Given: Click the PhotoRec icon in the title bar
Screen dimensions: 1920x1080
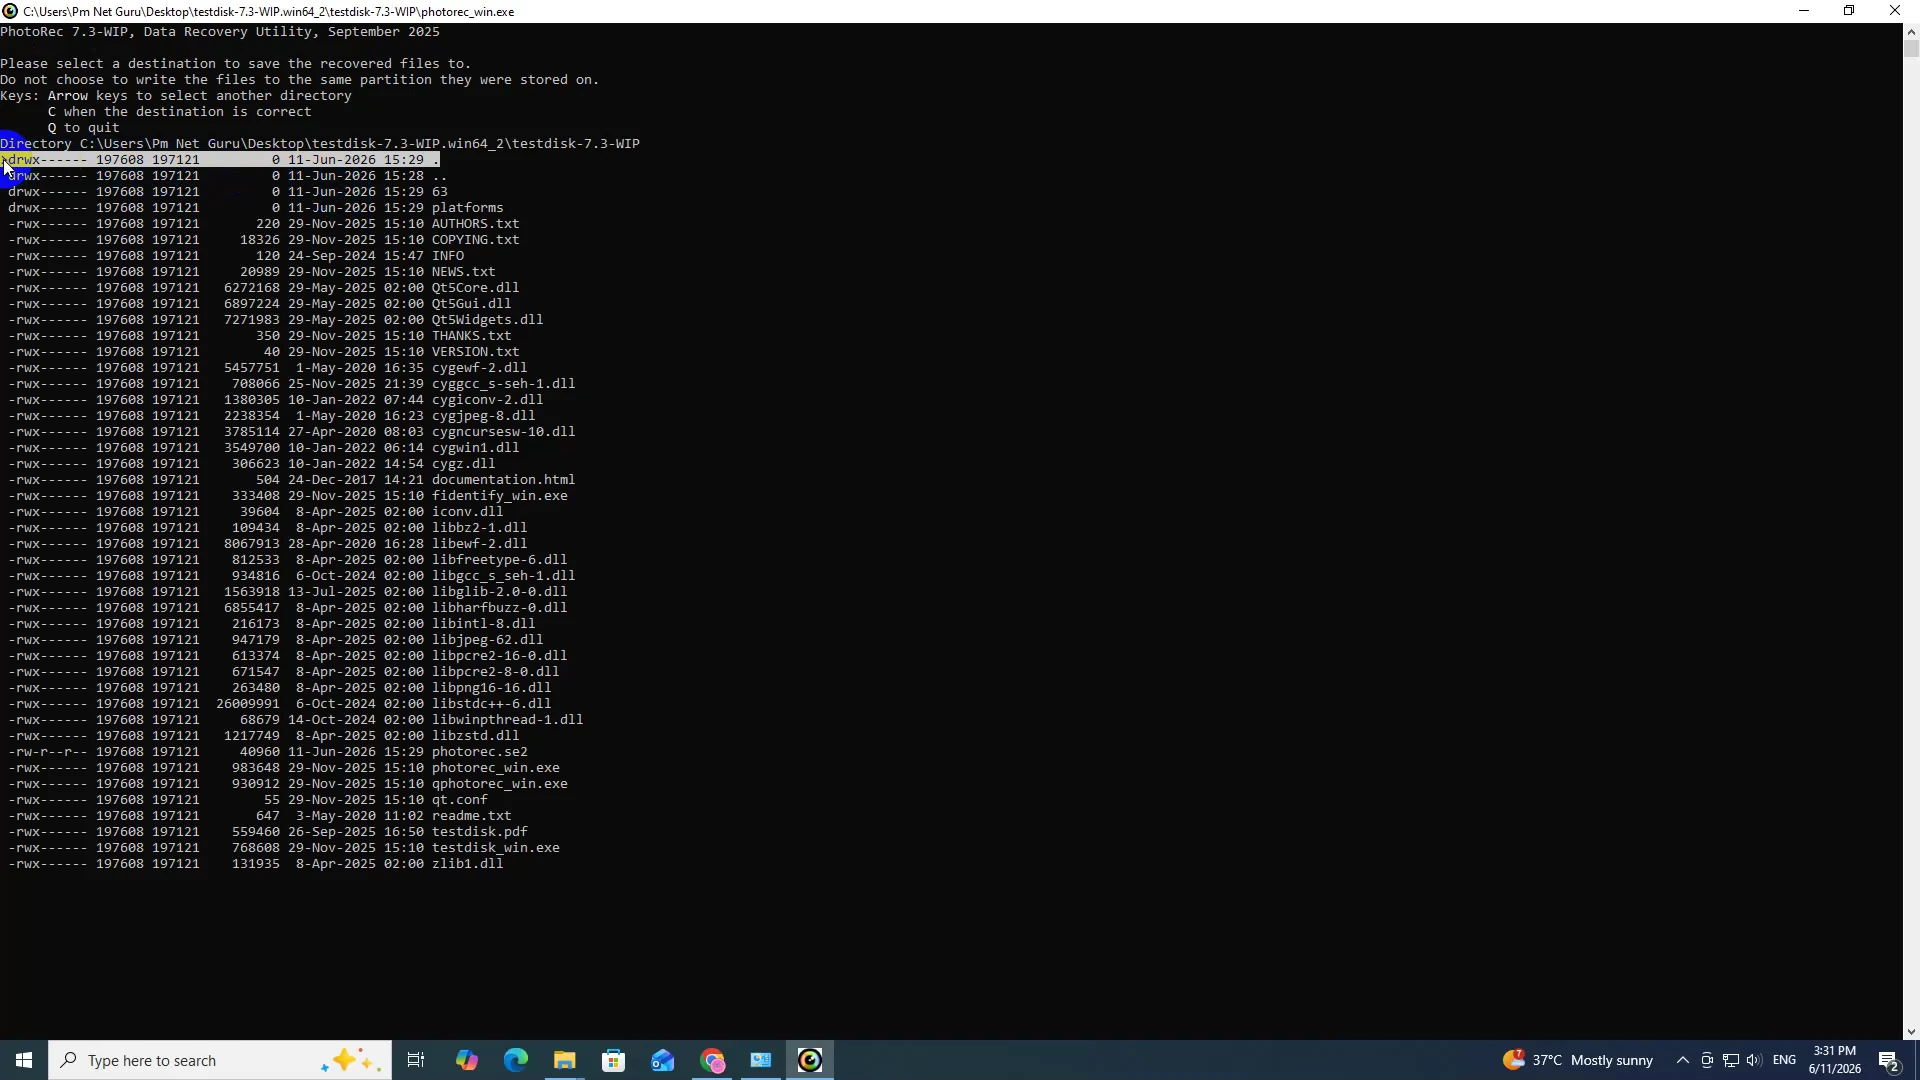Looking at the screenshot, I should tap(10, 11).
